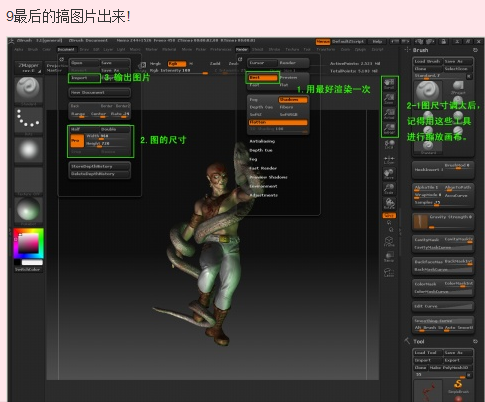The image size is (485, 402).
Task: Click New Document button
Action: (x=100, y=92)
